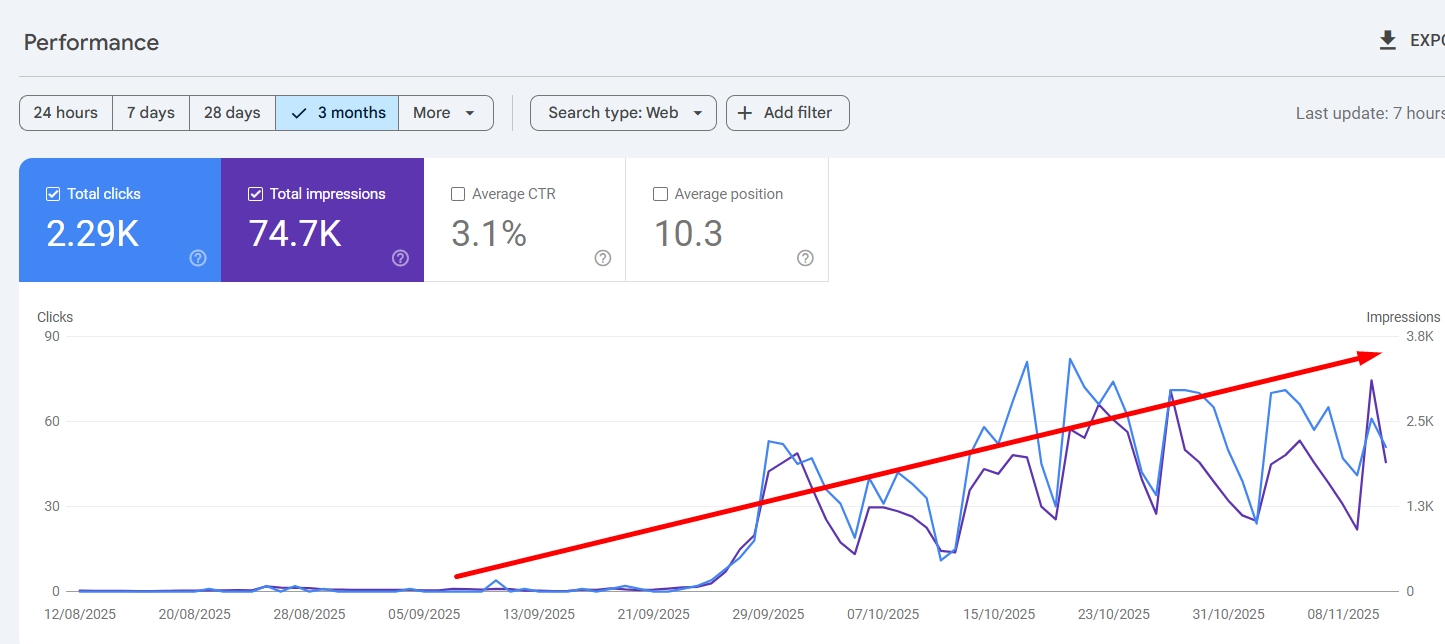Click the Clicks axis title
1445x644 pixels.
coord(55,317)
